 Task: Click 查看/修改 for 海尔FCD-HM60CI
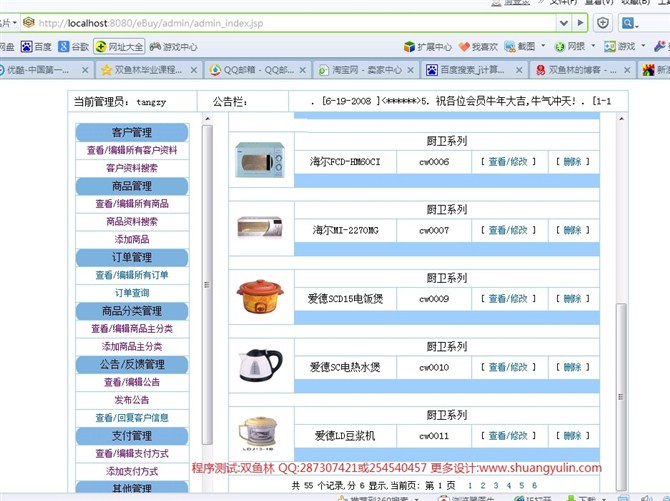click(508, 162)
